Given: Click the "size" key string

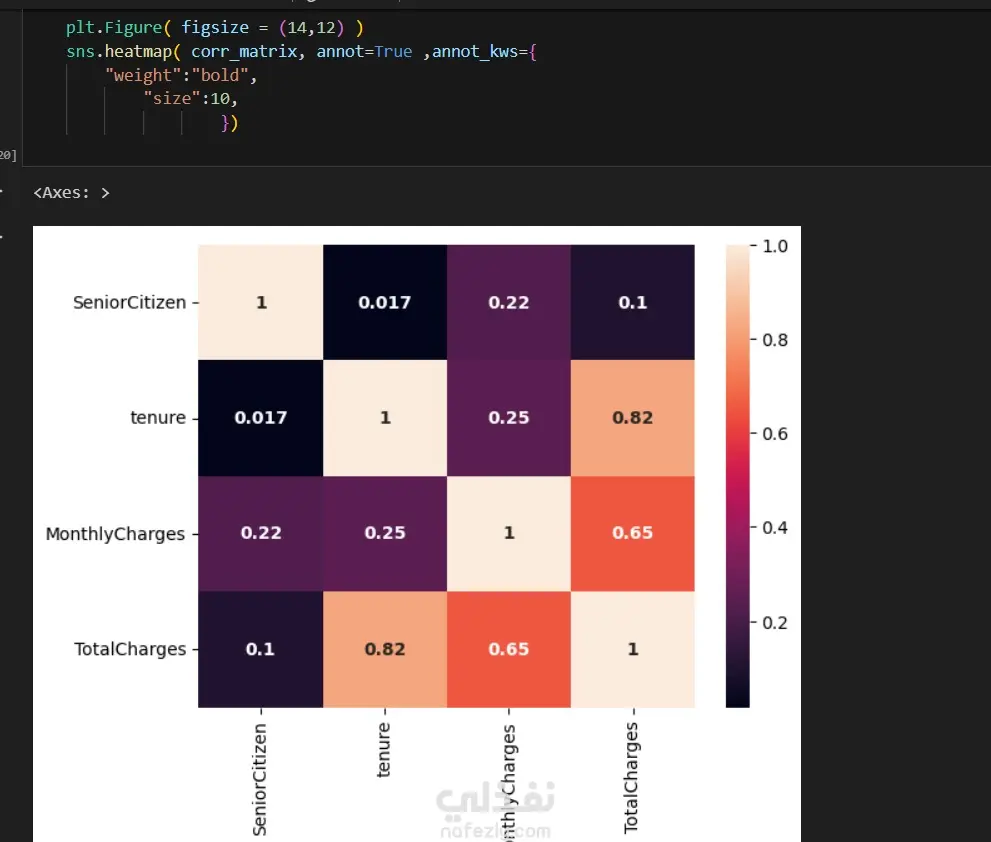Looking at the screenshot, I should [171, 99].
